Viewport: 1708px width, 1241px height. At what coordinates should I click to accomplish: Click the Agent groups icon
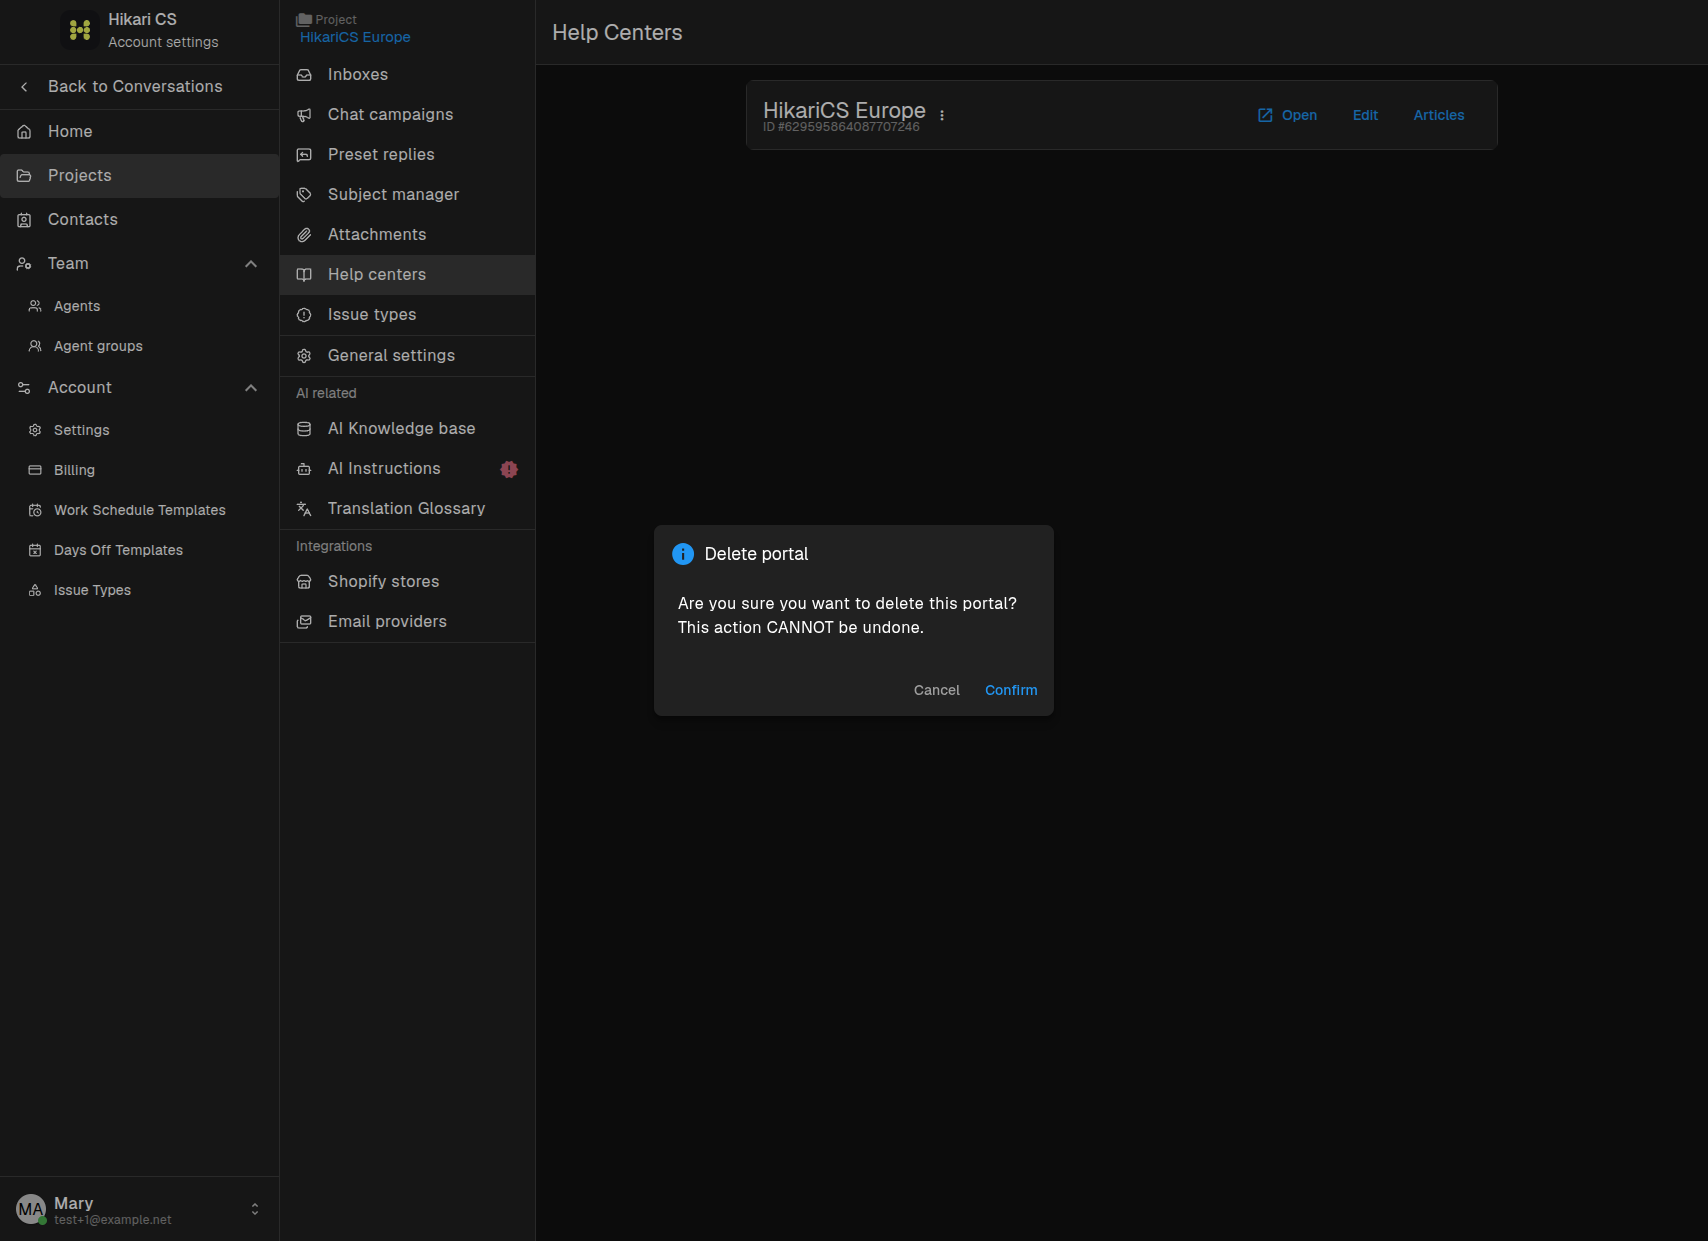tap(35, 346)
